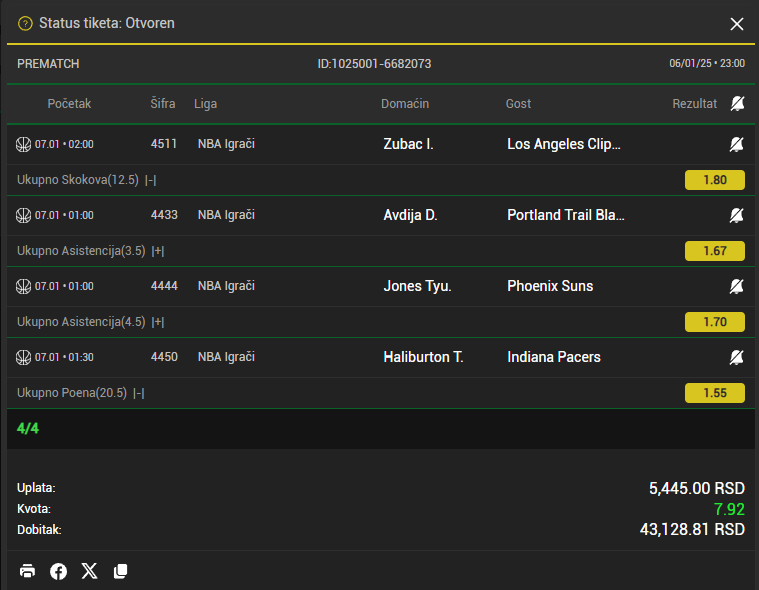Close the ticket status dialog
The width and height of the screenshot is (759, 590).
tap(737, 24)
